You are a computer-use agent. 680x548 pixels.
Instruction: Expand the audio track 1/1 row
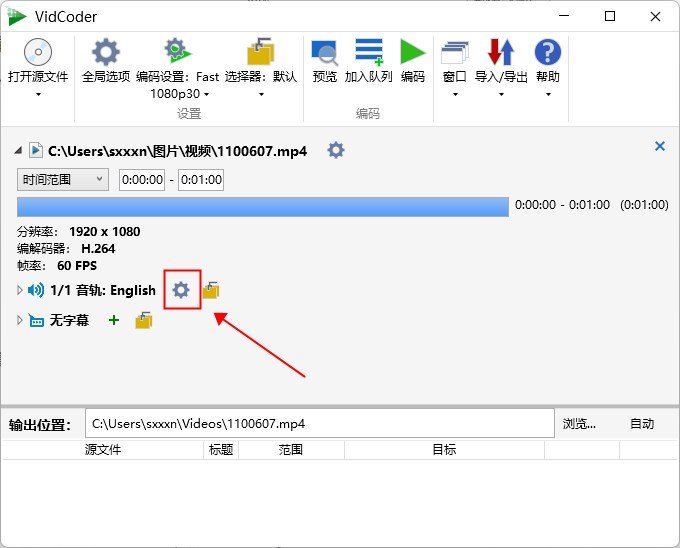tap(20, 290)
